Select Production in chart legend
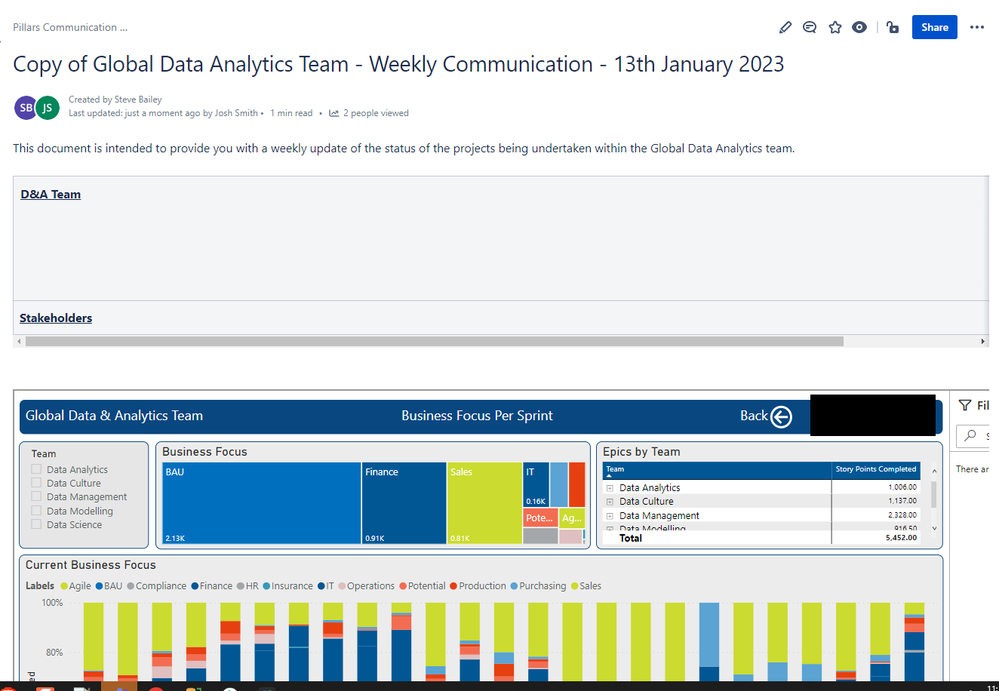The height and width of the screenshot is (691, 999). tap(478, 586)
